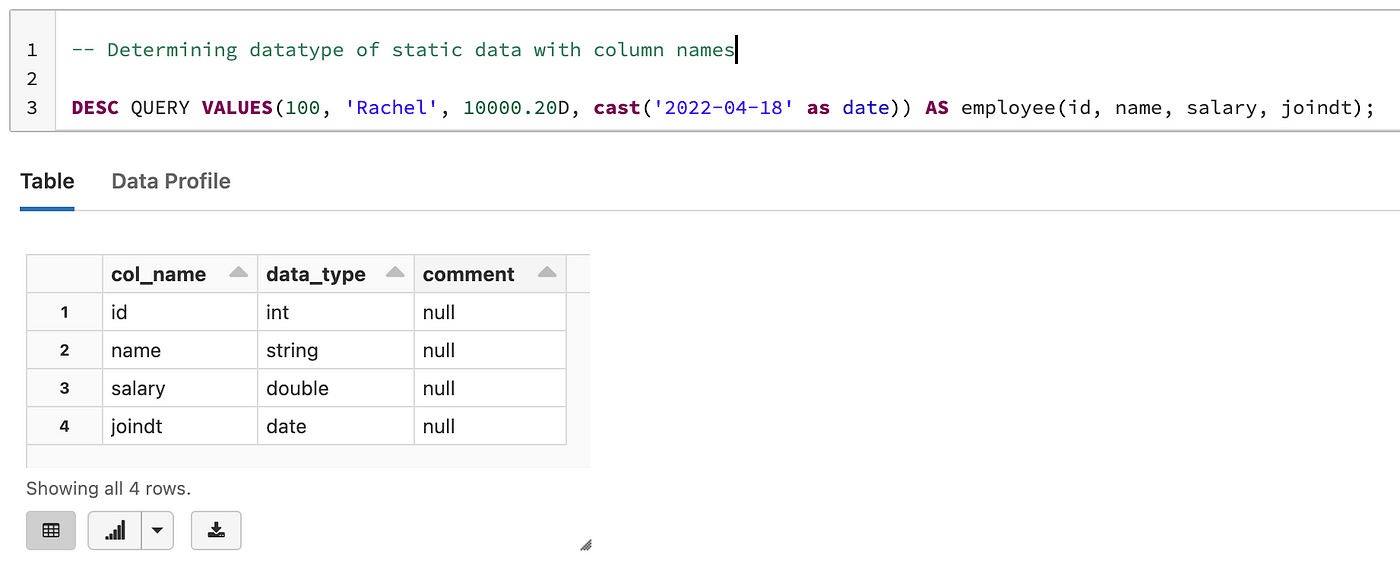This screenshot has width=1400, height=567.
Task: Download results with the download icon
Action: pyautogui.click(x=216, y=531)
